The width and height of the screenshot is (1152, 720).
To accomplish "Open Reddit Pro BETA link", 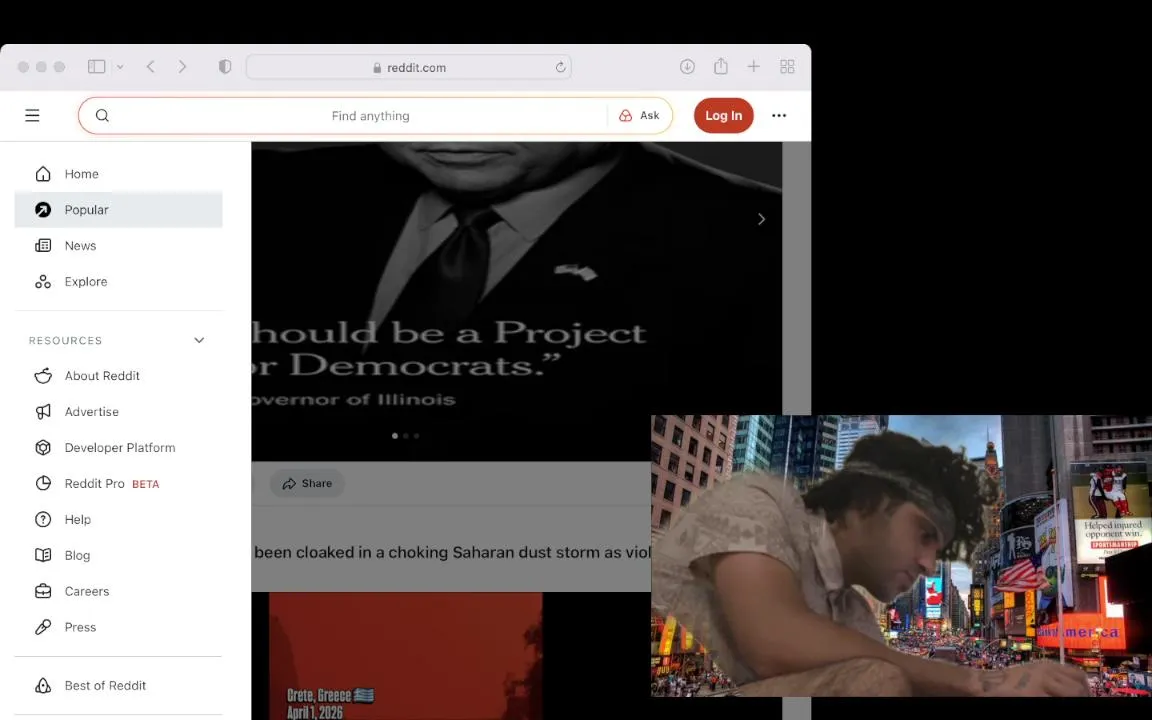I will click(118, 484).
